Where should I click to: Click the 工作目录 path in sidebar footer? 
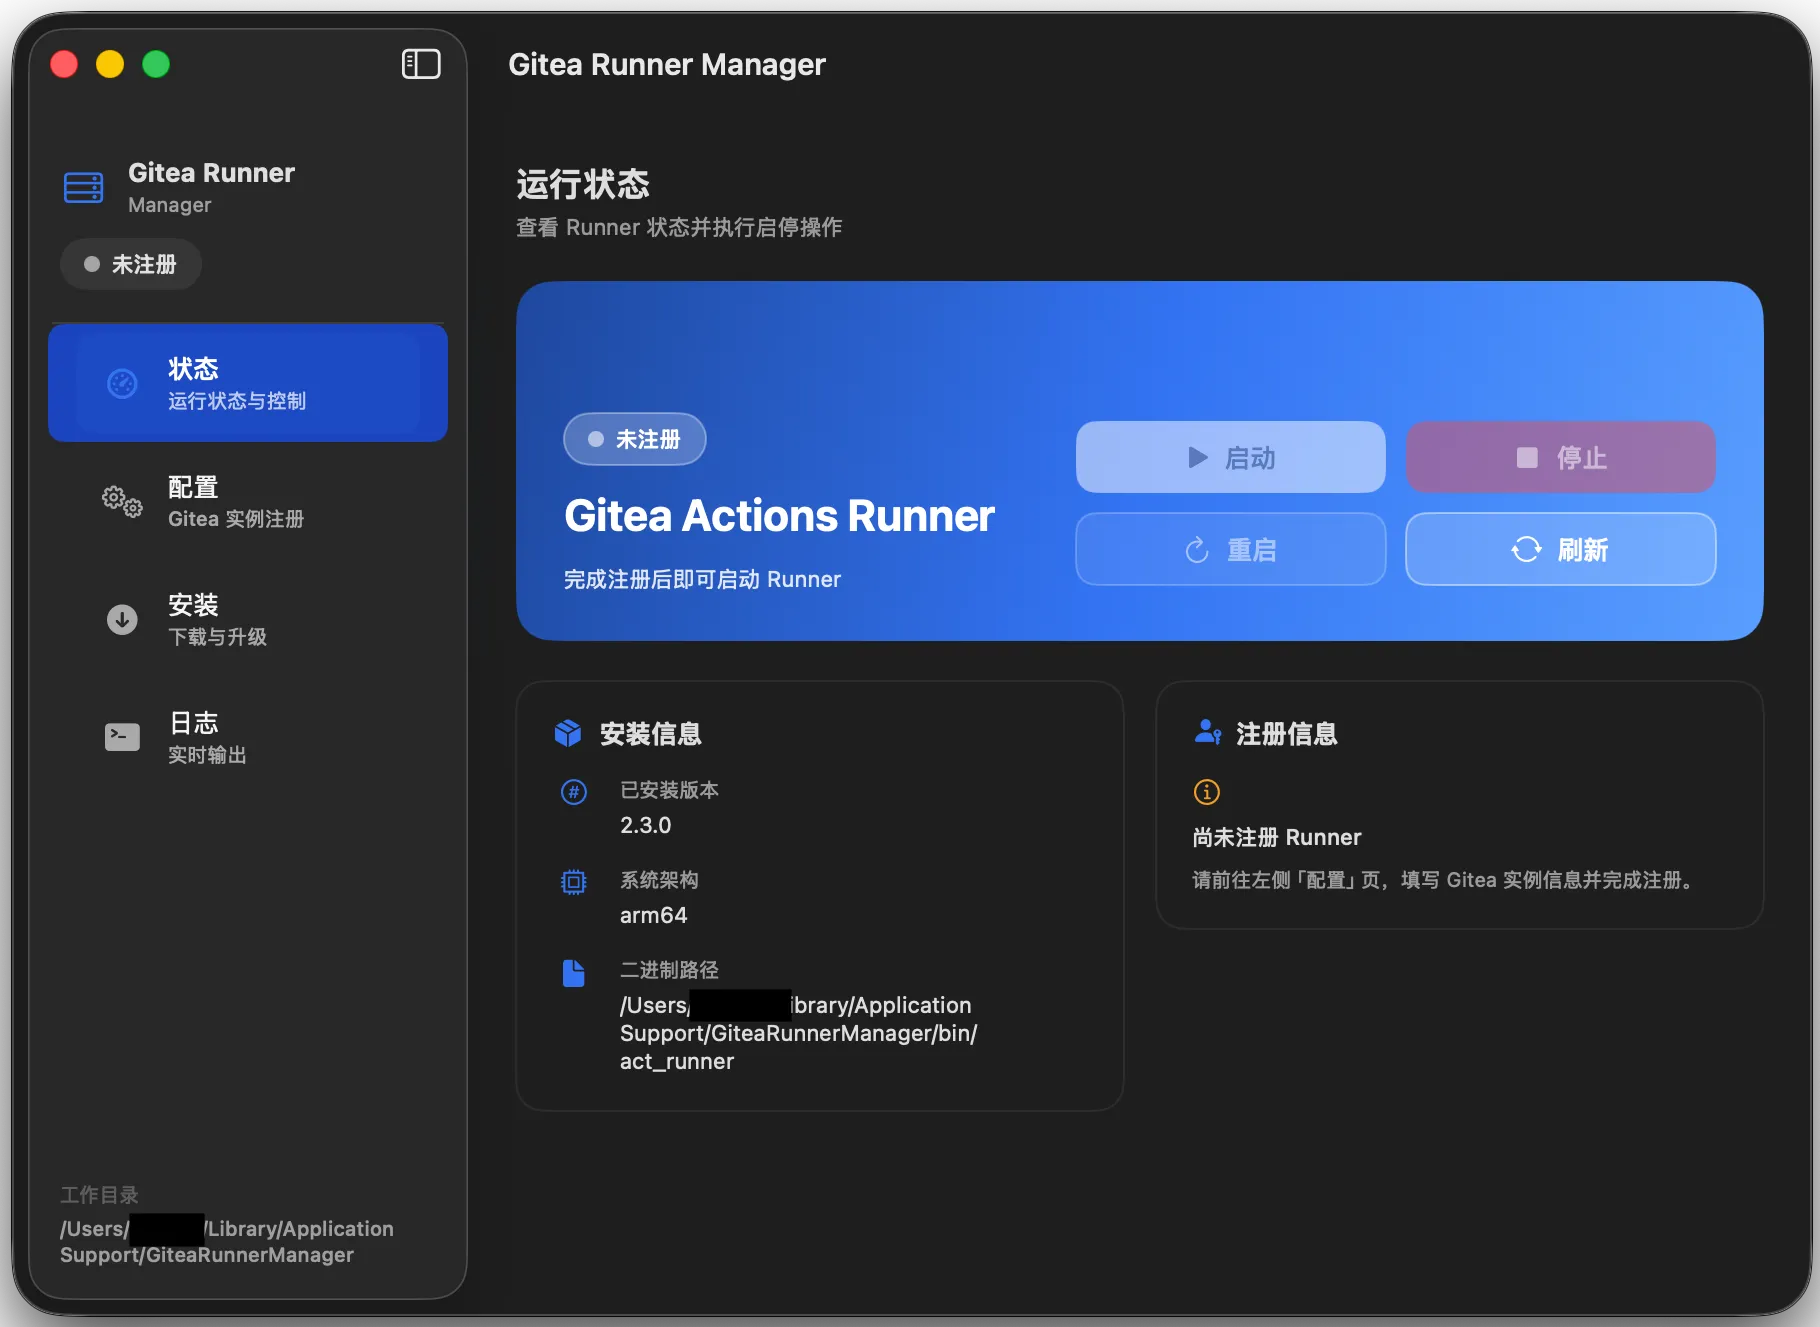coord(227,1241)
